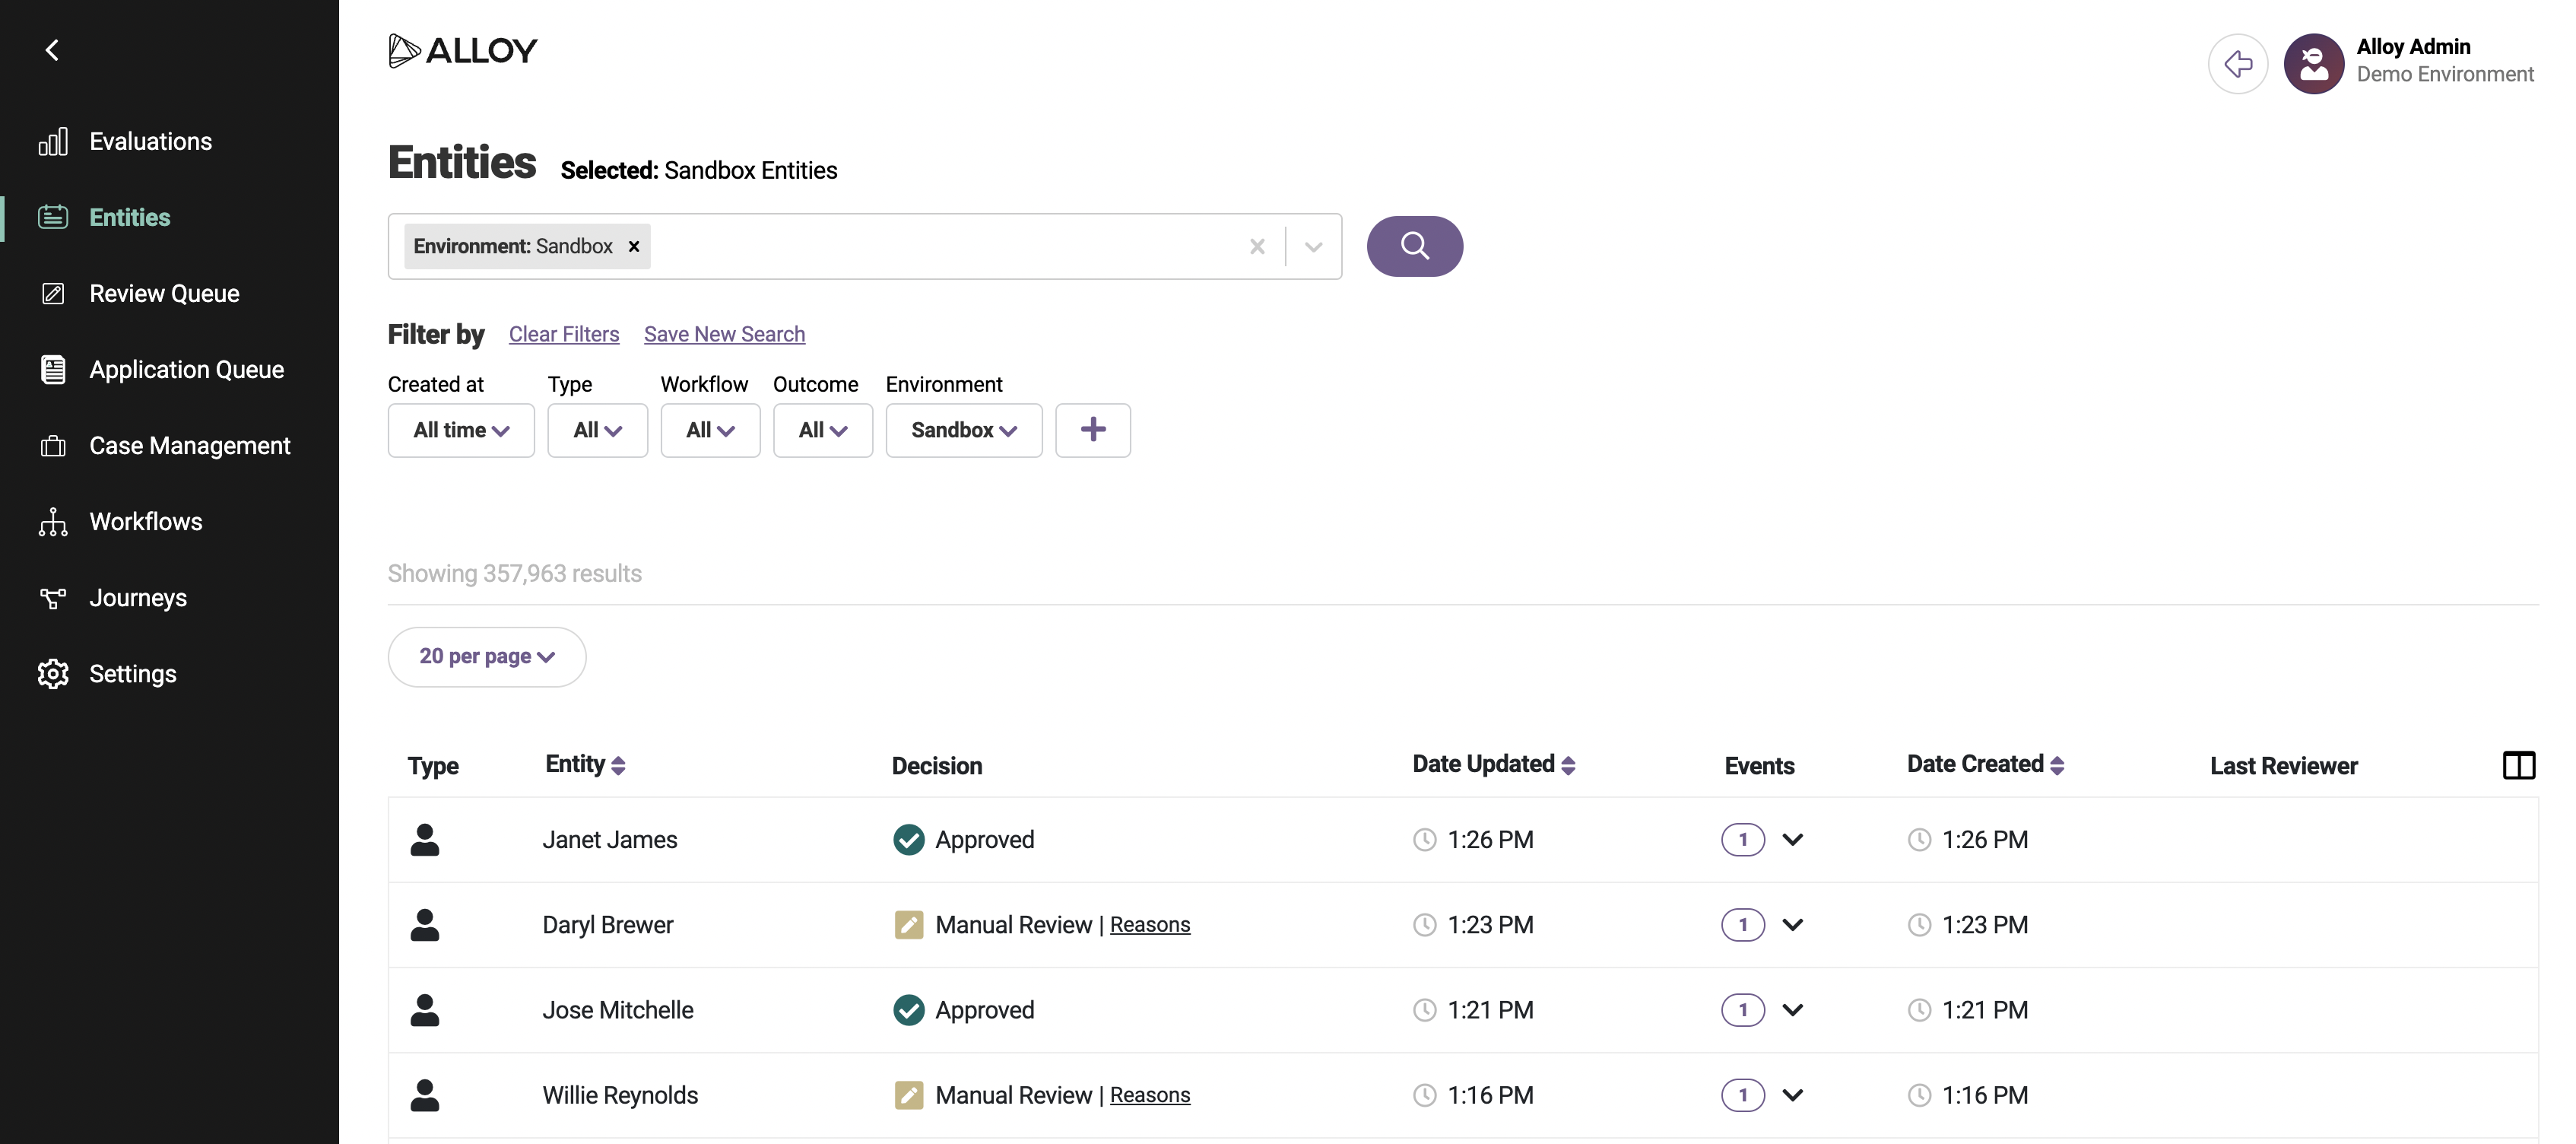The height and width of the screenshot is (1144, 2576).
Task: Click the Clear Filters link
Action: click(x=564, y=334)
